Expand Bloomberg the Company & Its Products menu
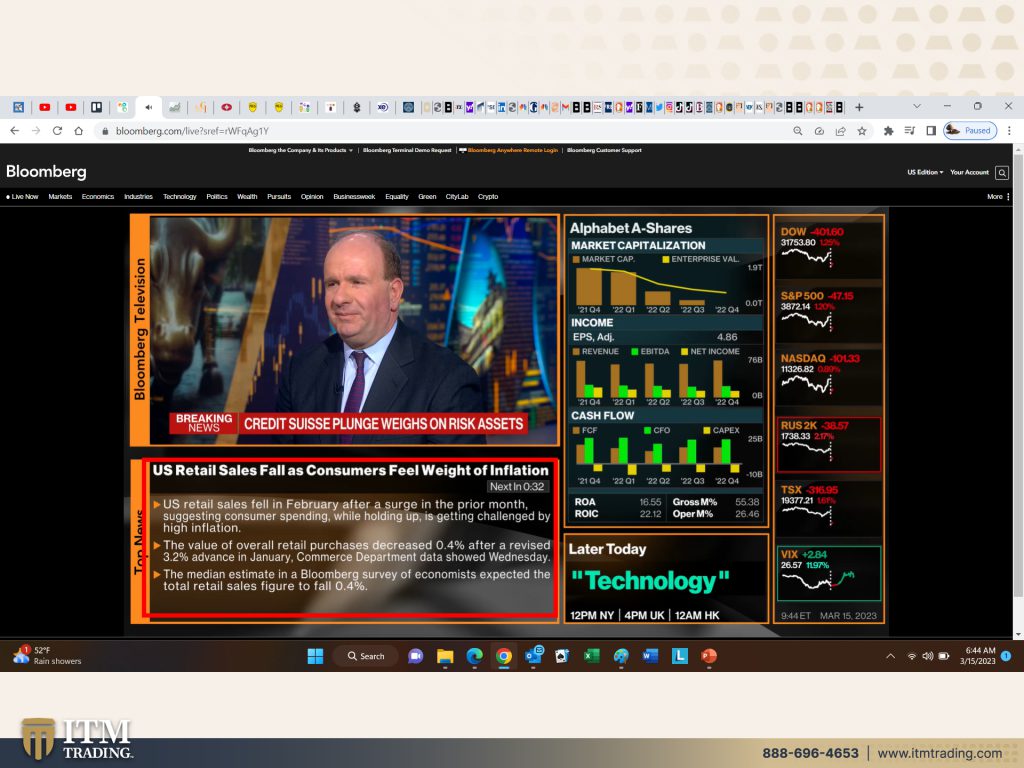 pos(300,150)
